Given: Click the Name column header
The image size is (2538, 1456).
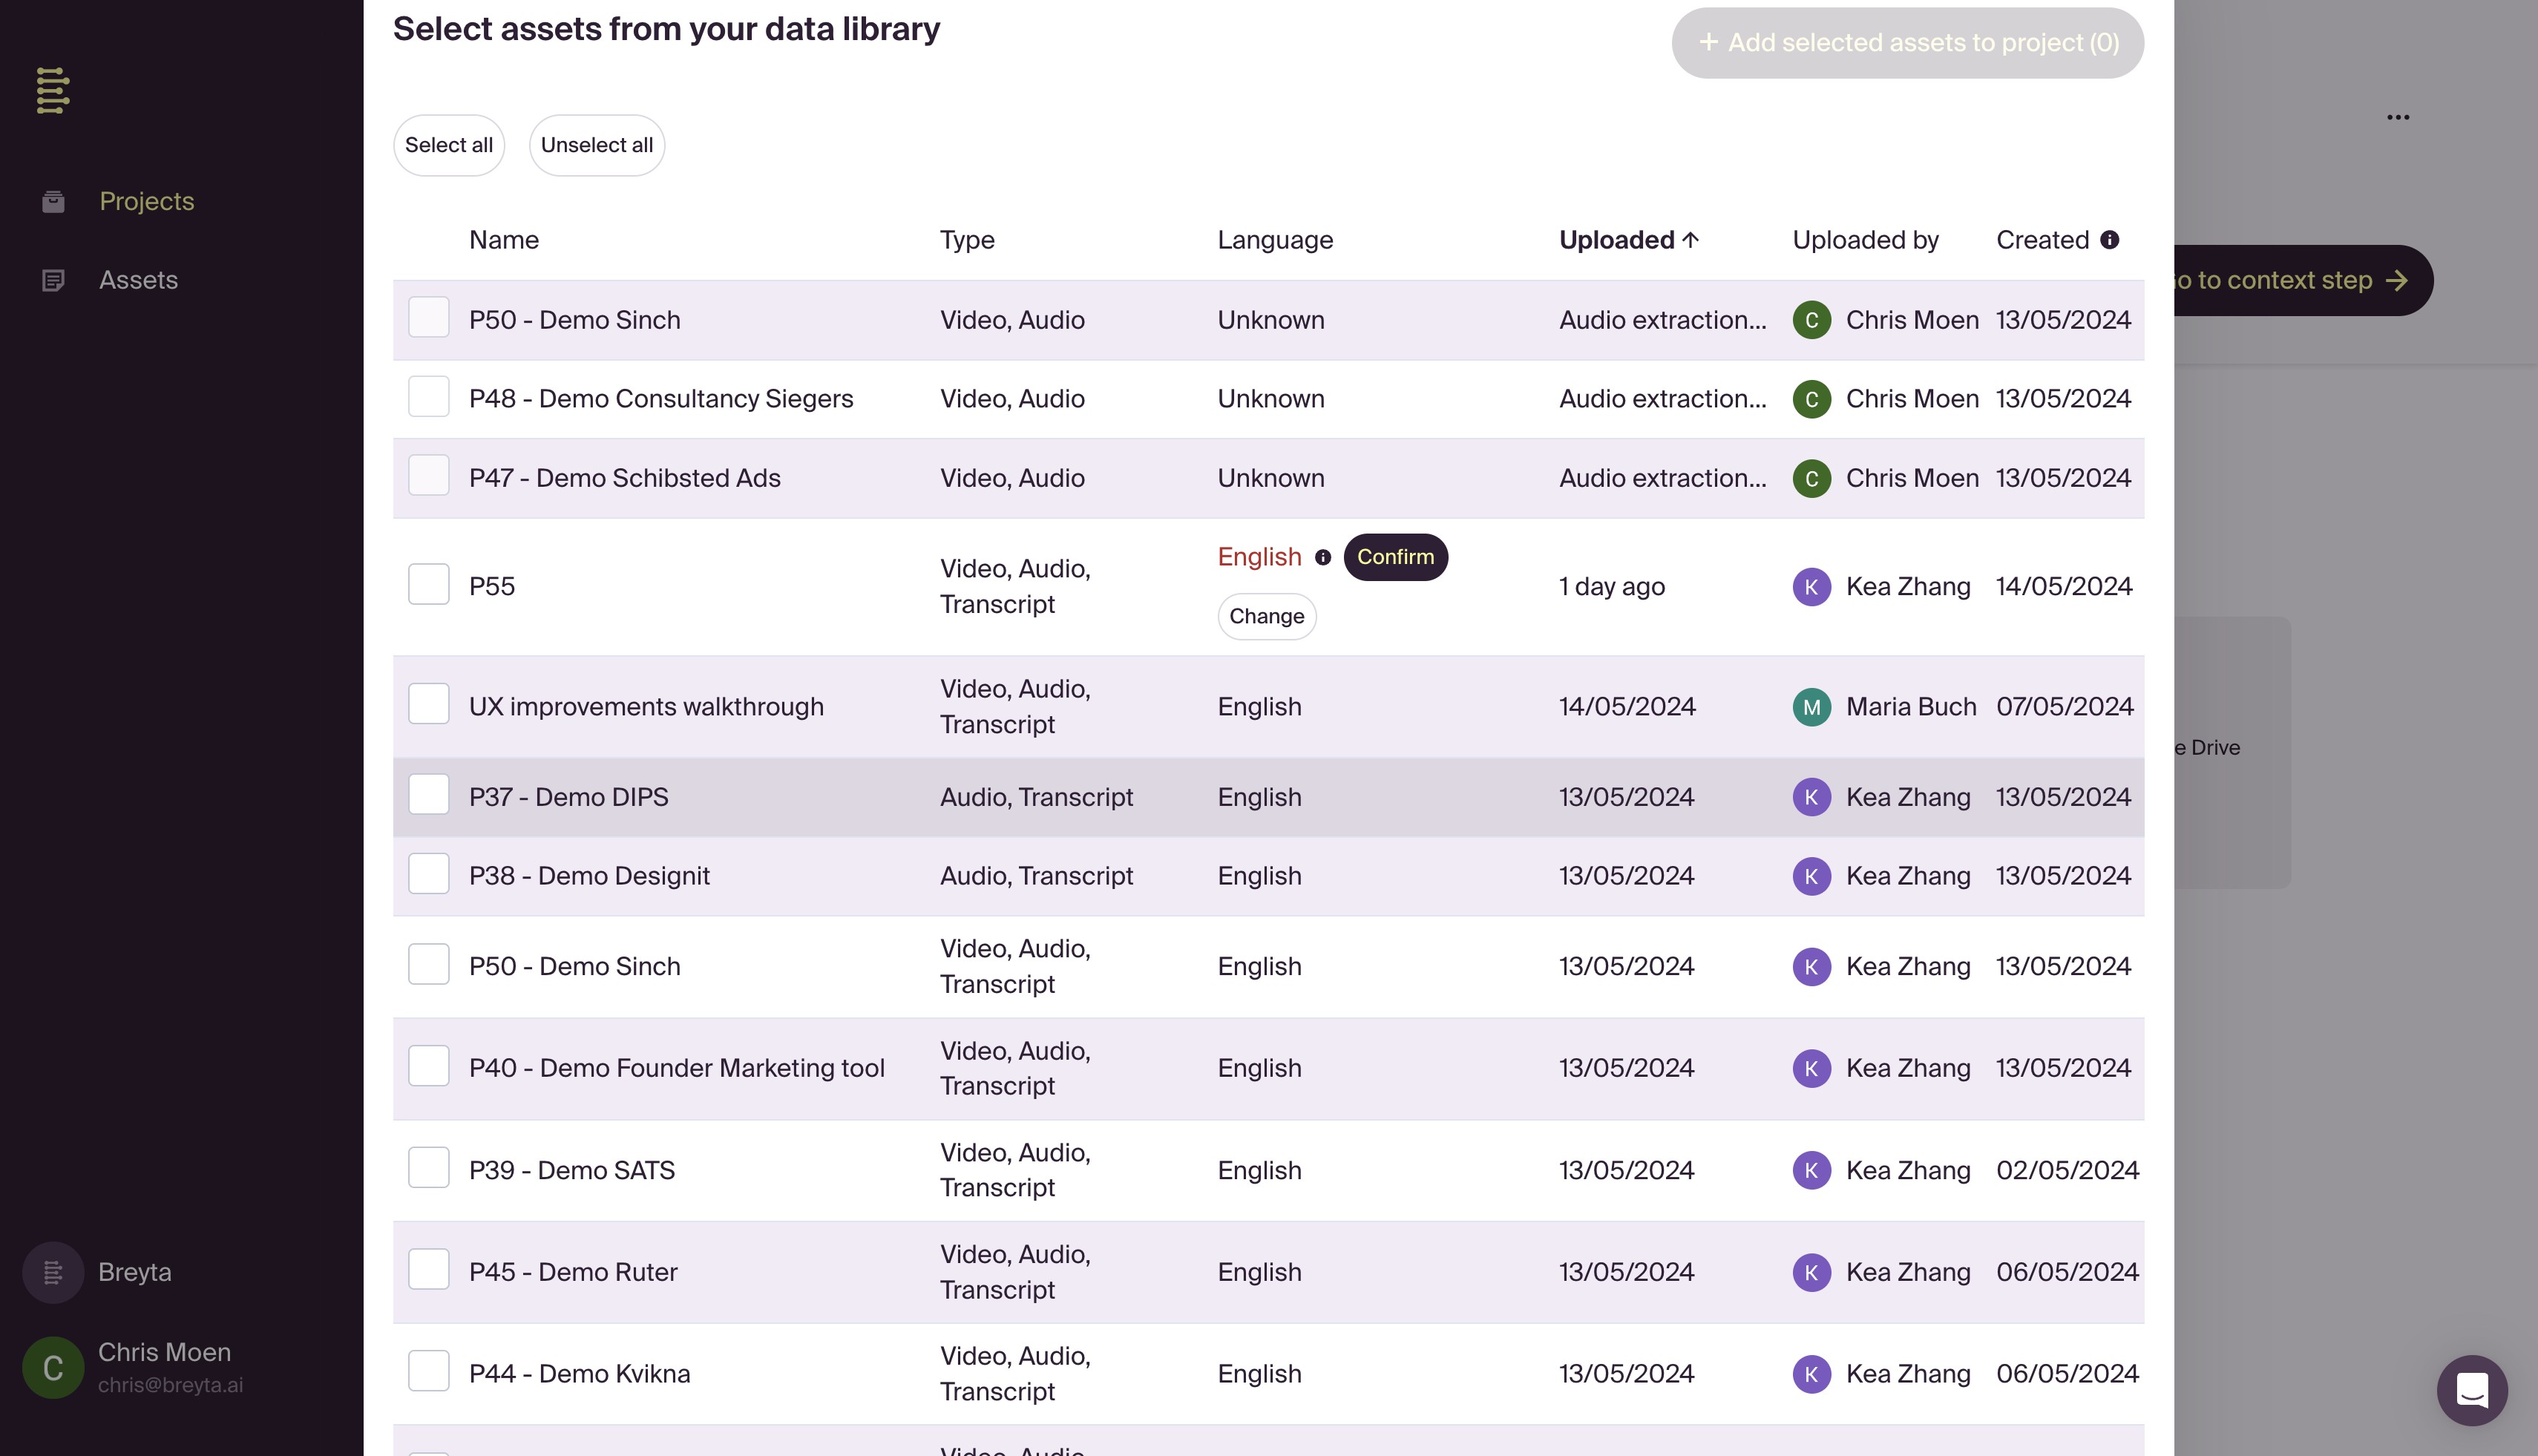Looking at the screenshot, I should [503, 240].
